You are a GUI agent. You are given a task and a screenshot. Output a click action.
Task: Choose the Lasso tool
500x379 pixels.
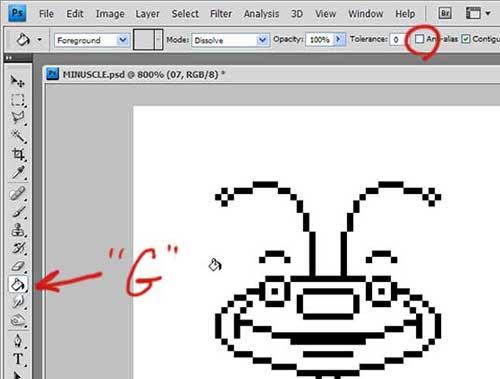coord(18,118)
